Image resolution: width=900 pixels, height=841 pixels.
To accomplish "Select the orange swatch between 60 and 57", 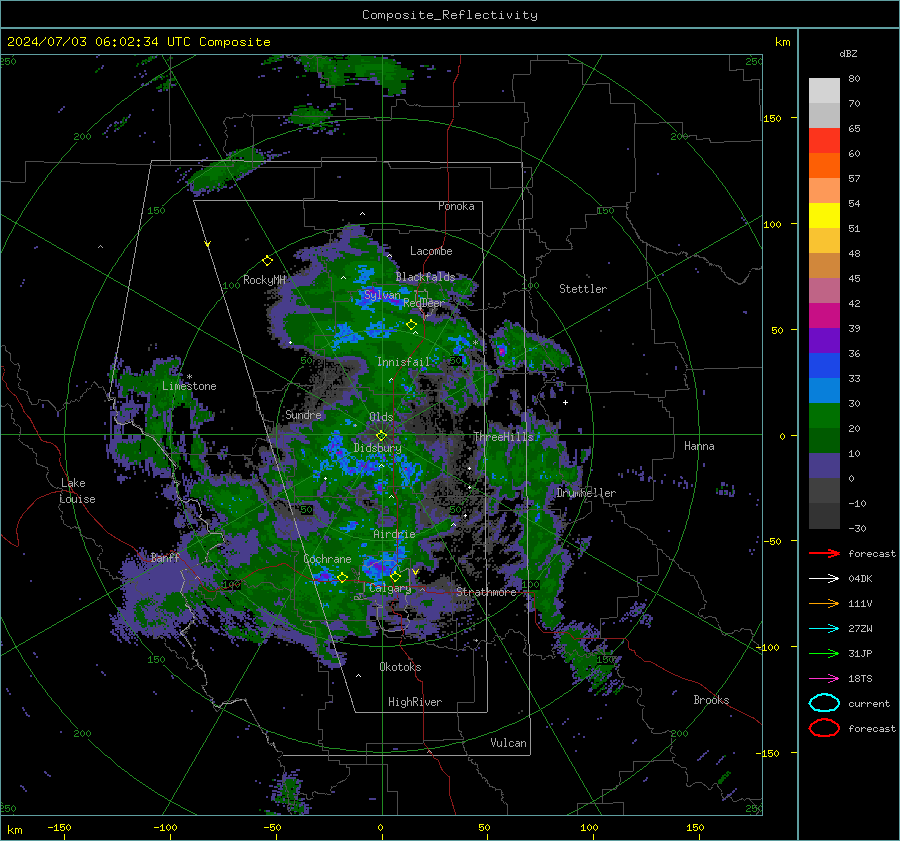I will tap(824, 165).
